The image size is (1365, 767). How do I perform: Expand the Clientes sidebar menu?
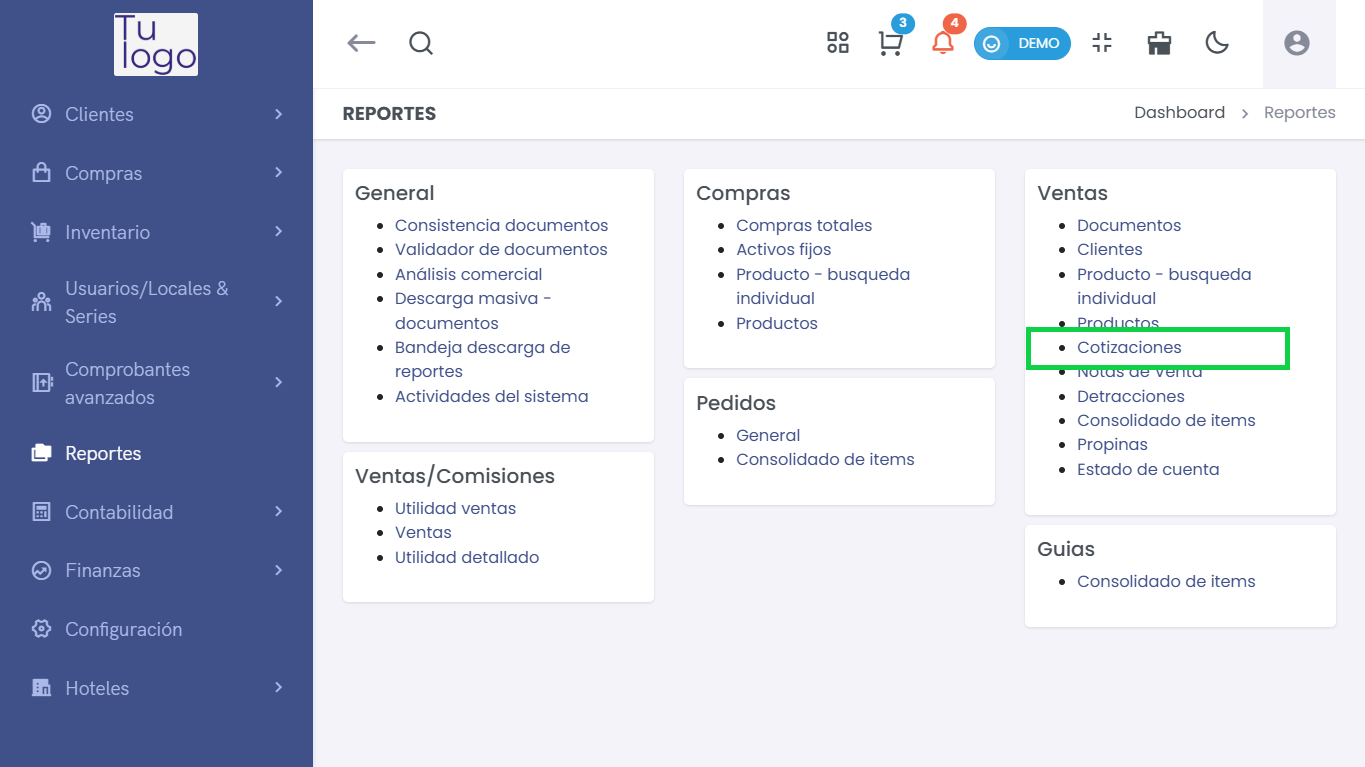(157, 114)
